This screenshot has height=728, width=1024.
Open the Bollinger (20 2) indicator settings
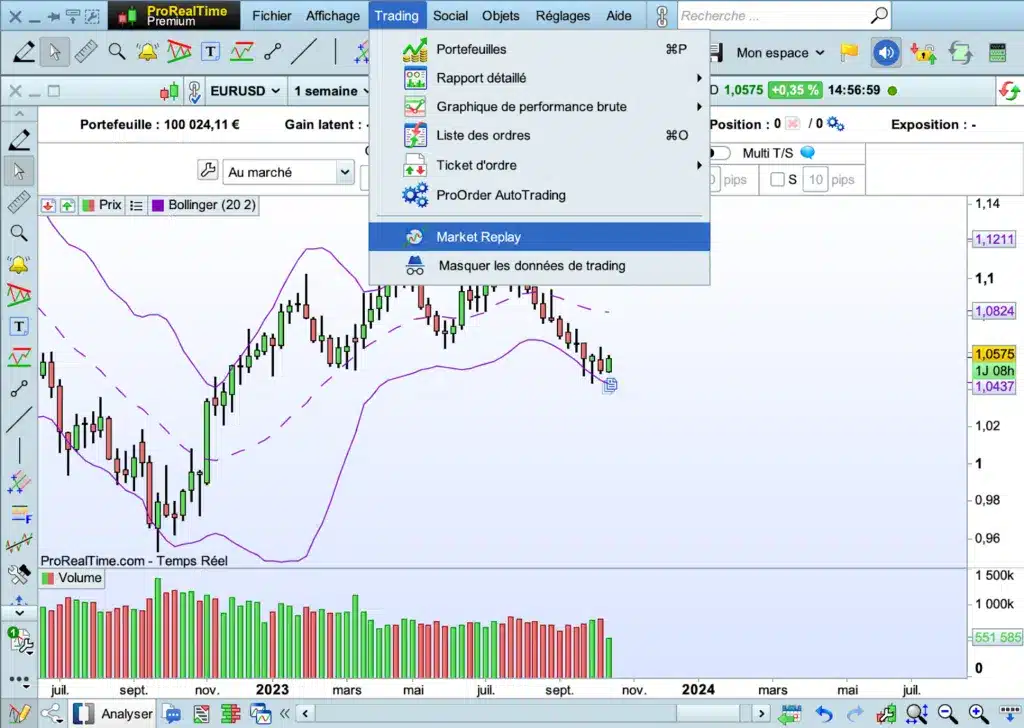pos(210,205)
